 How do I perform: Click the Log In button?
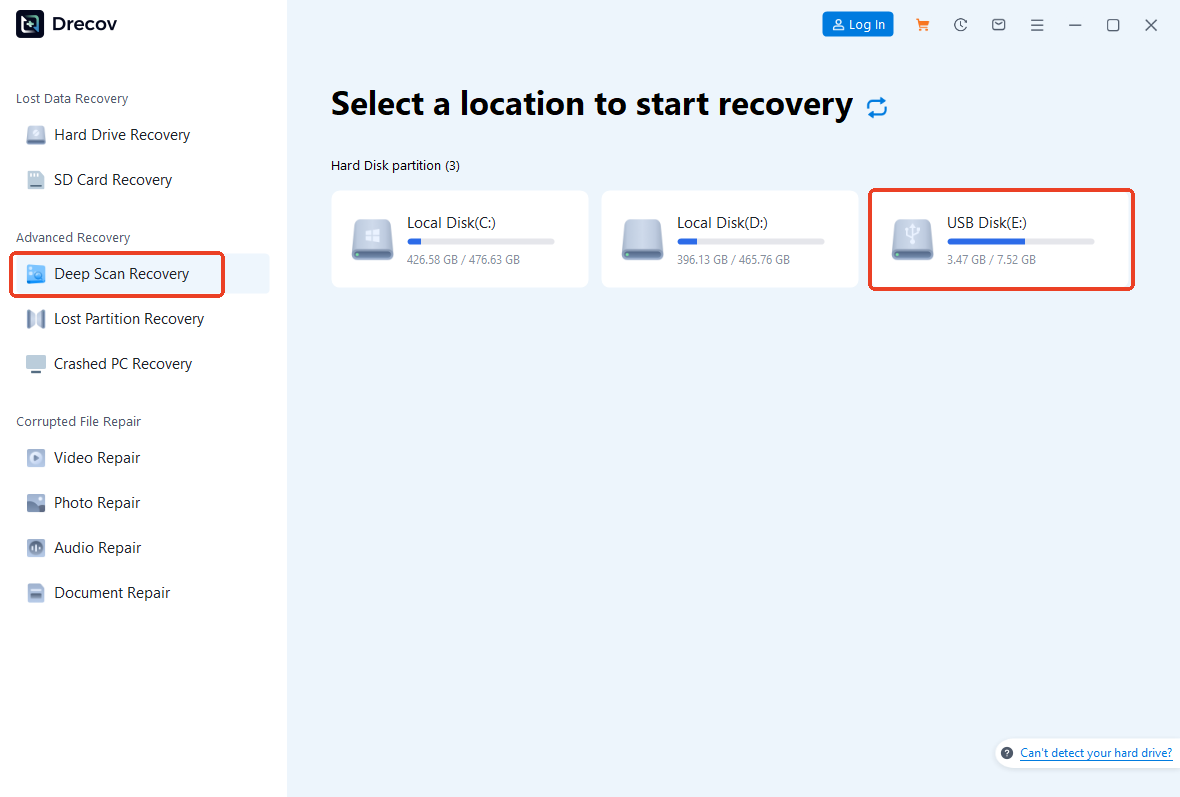tap(857, 23)
